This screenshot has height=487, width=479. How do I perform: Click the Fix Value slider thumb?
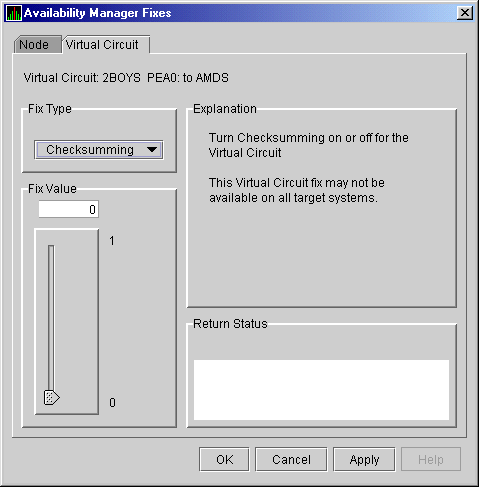pos(52,397)
